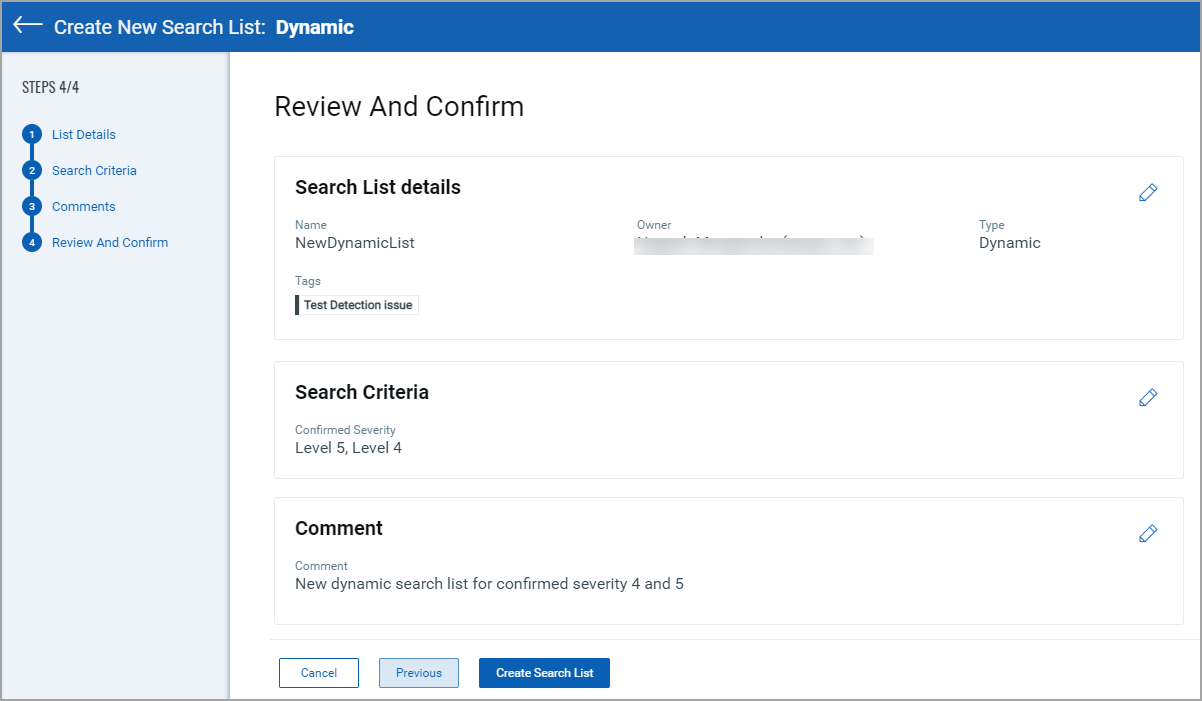
Task: Click step circle 3 in the sidebar
Action: click(x=31, y=206)
